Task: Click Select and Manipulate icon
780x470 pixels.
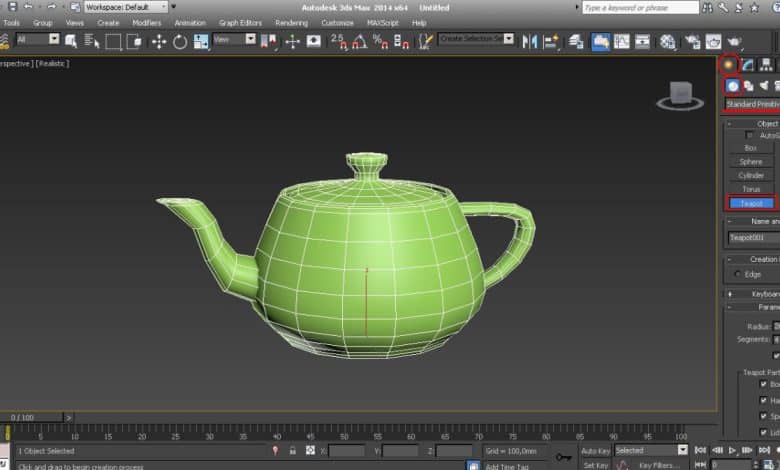Action: point(292,41)
